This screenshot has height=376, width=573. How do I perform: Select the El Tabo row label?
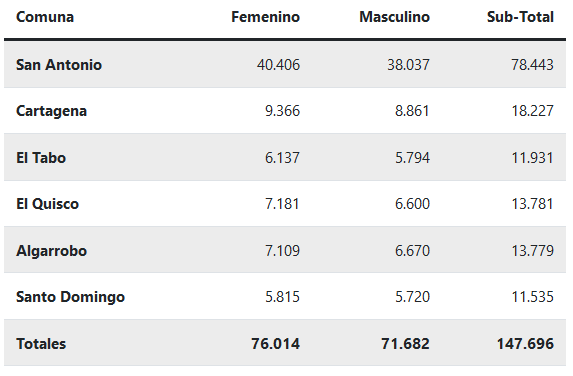[41, 158]
